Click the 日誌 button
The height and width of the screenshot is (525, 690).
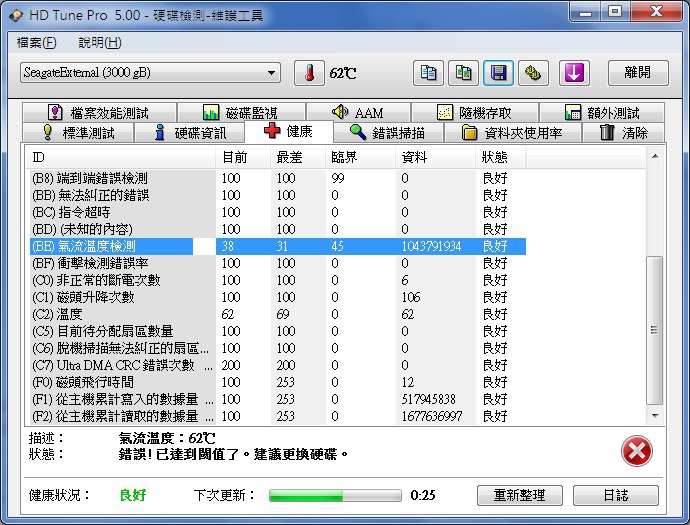coord(616,496)
